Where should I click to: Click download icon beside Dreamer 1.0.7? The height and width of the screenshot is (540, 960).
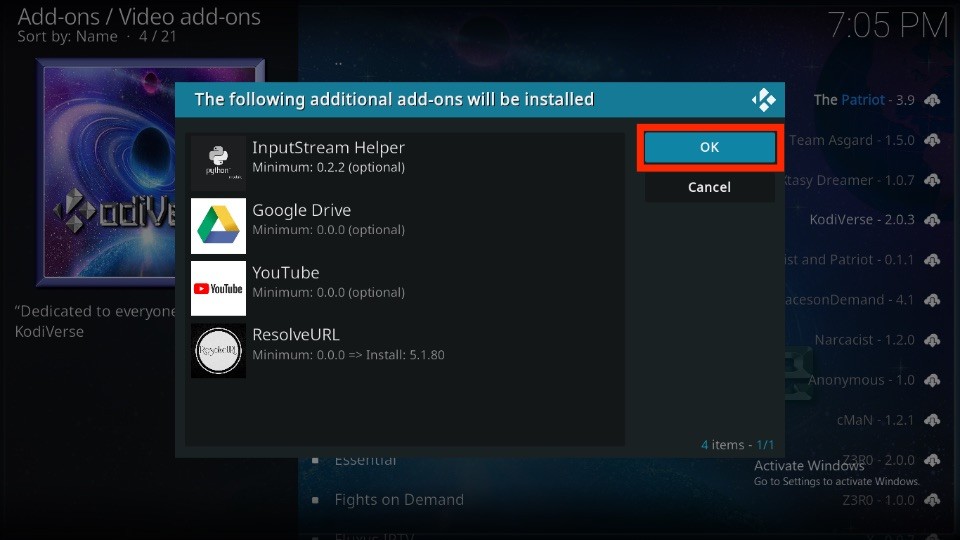tap(932, 180)
